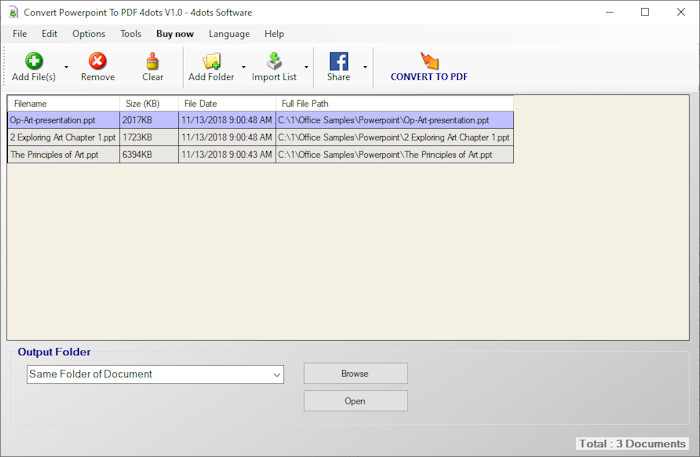Expand the Add Folder dropdown arrow

243,67
